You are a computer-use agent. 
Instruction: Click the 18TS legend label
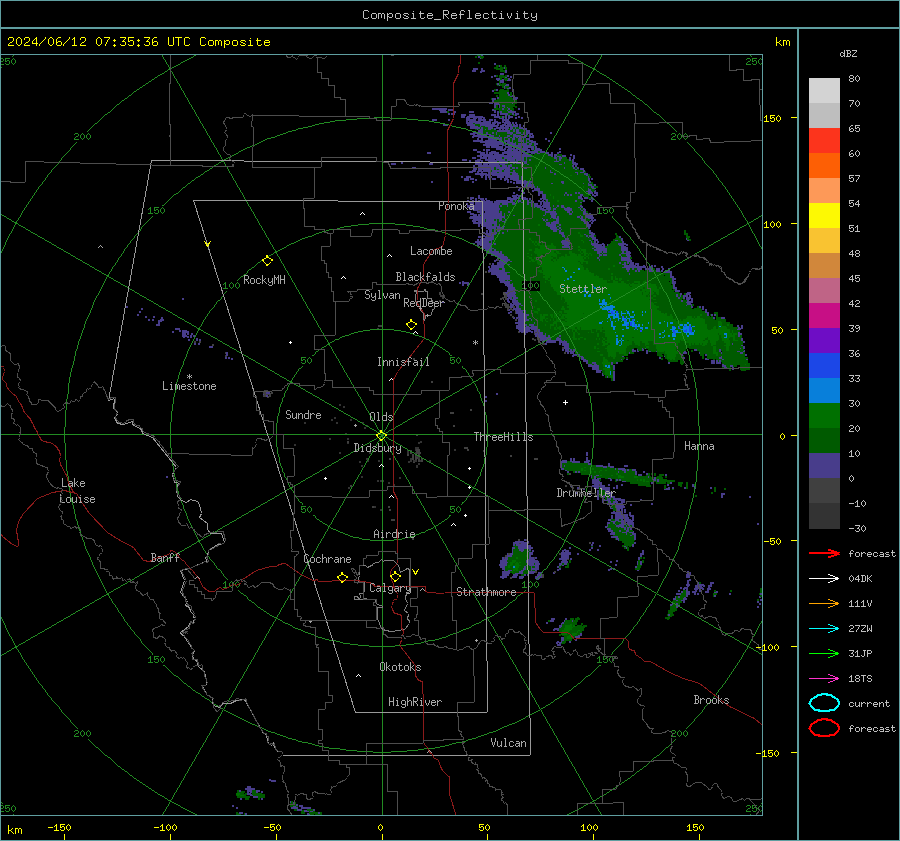coord(860,679)
